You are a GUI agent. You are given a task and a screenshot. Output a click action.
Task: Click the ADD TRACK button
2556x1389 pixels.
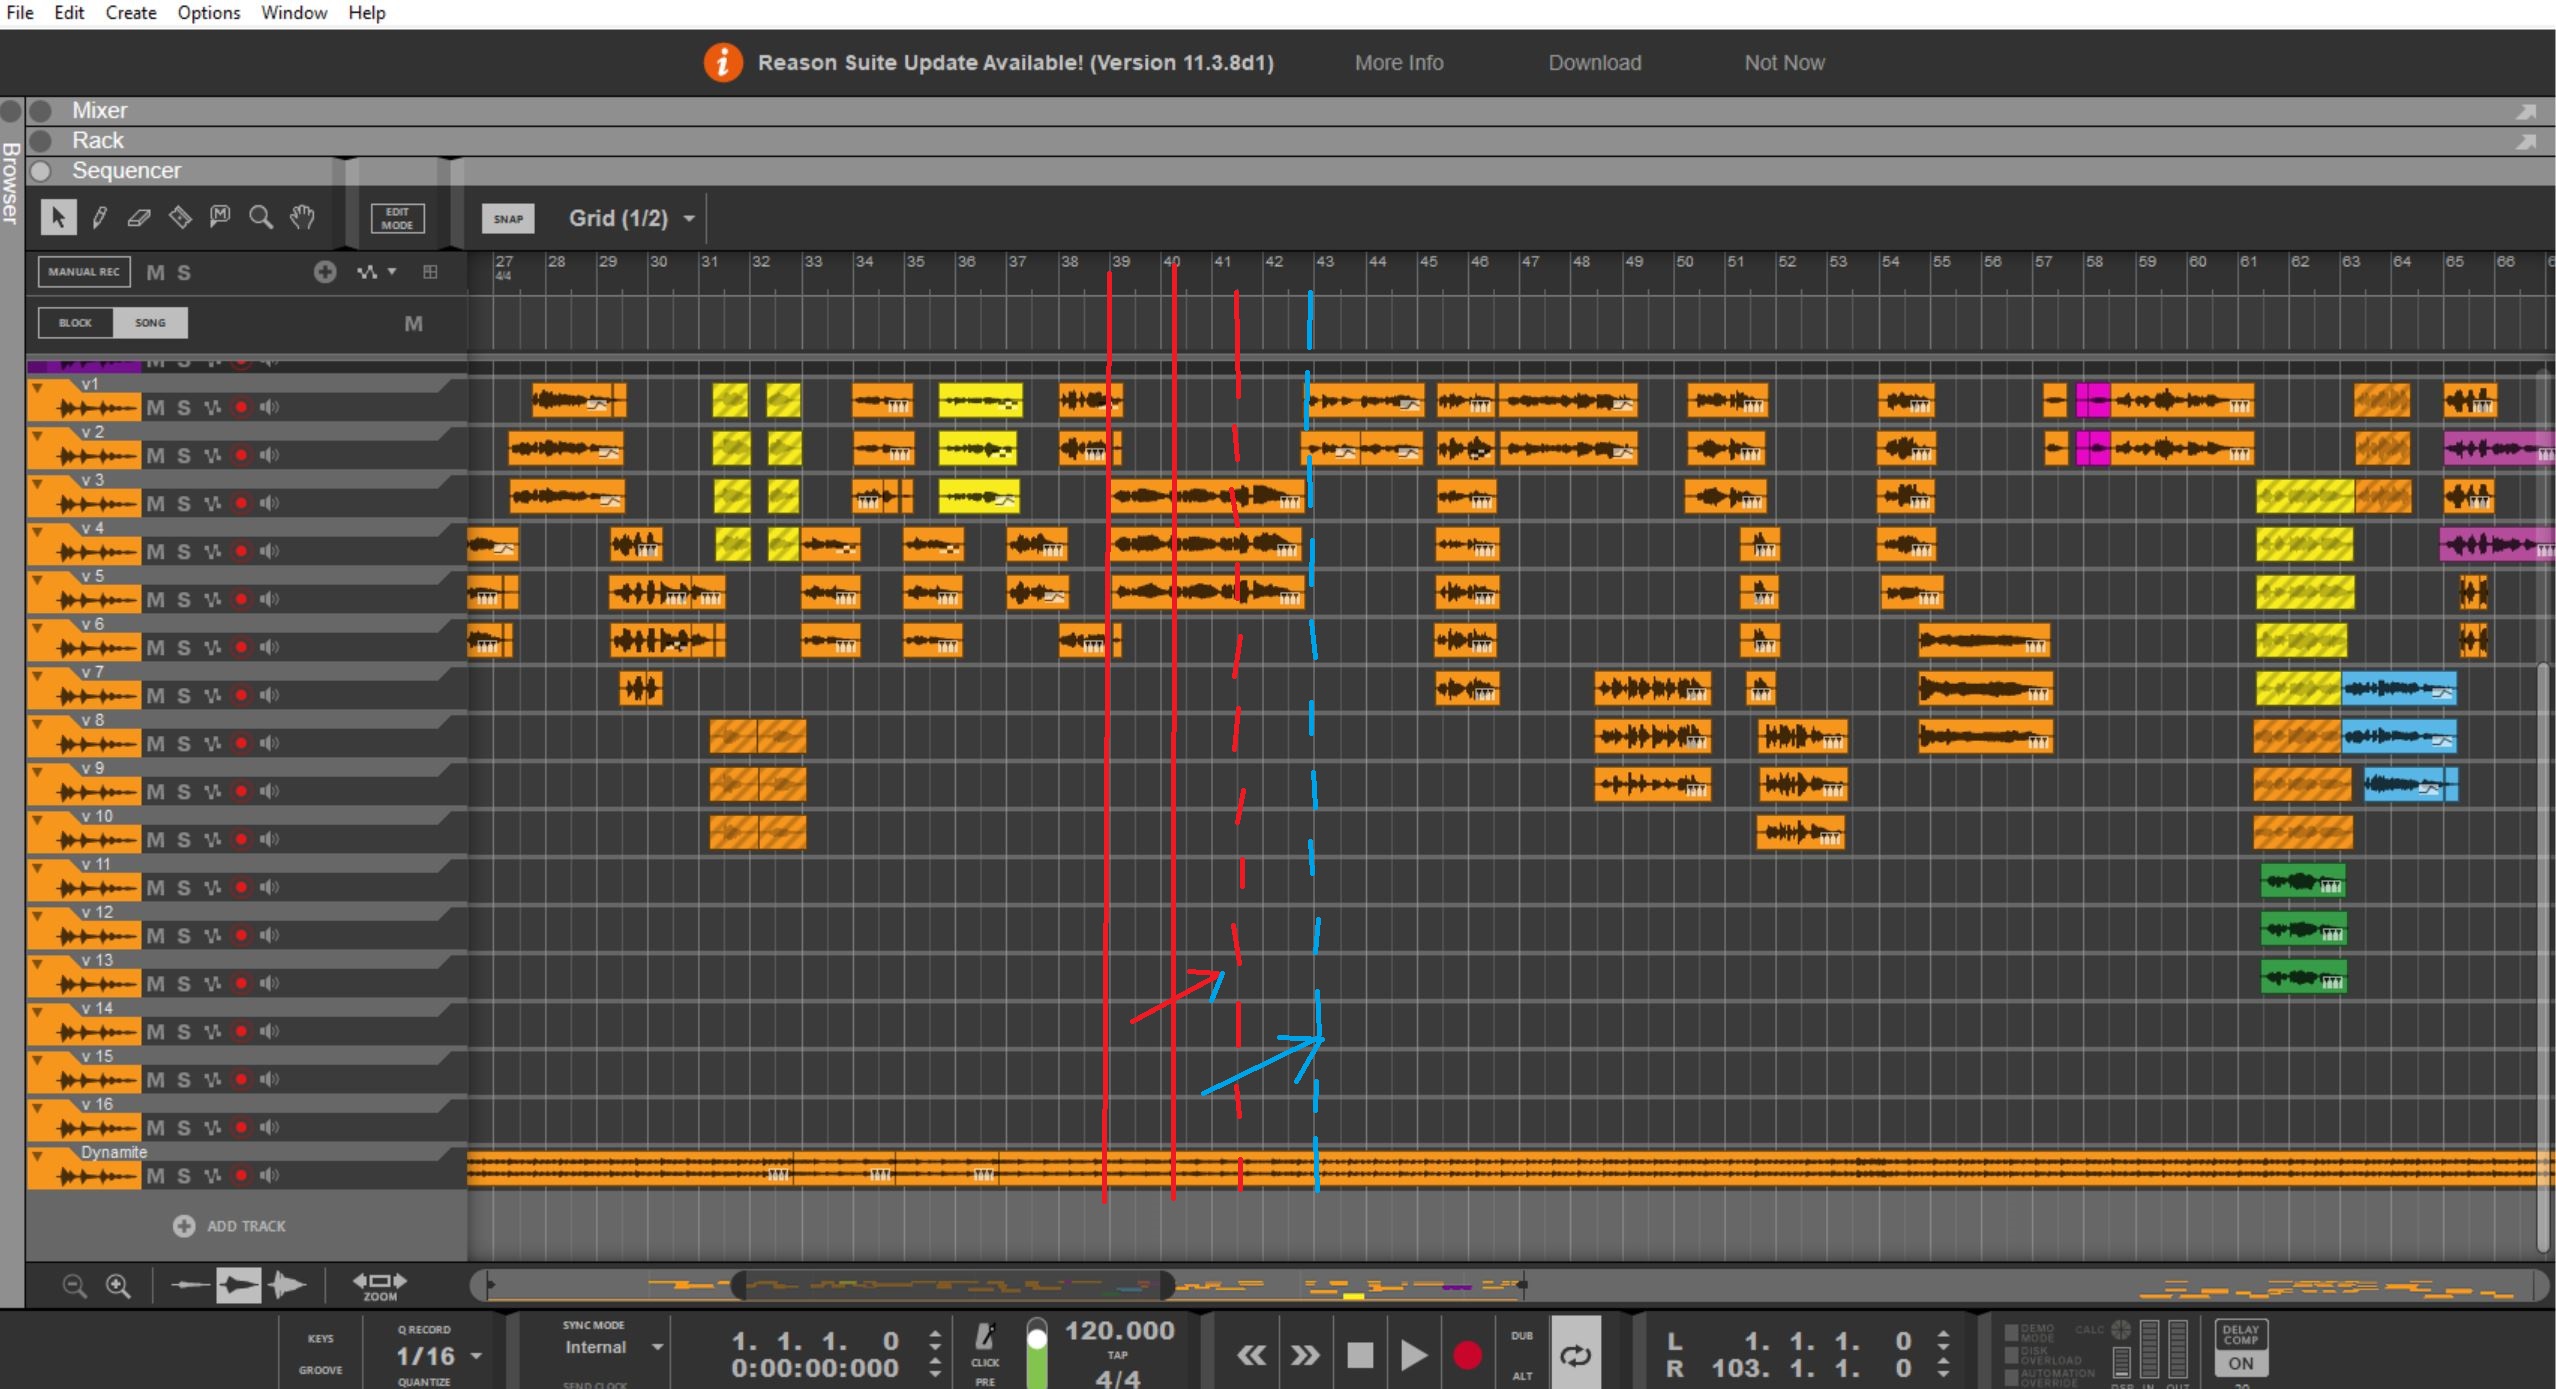(x=230, y=1226)
